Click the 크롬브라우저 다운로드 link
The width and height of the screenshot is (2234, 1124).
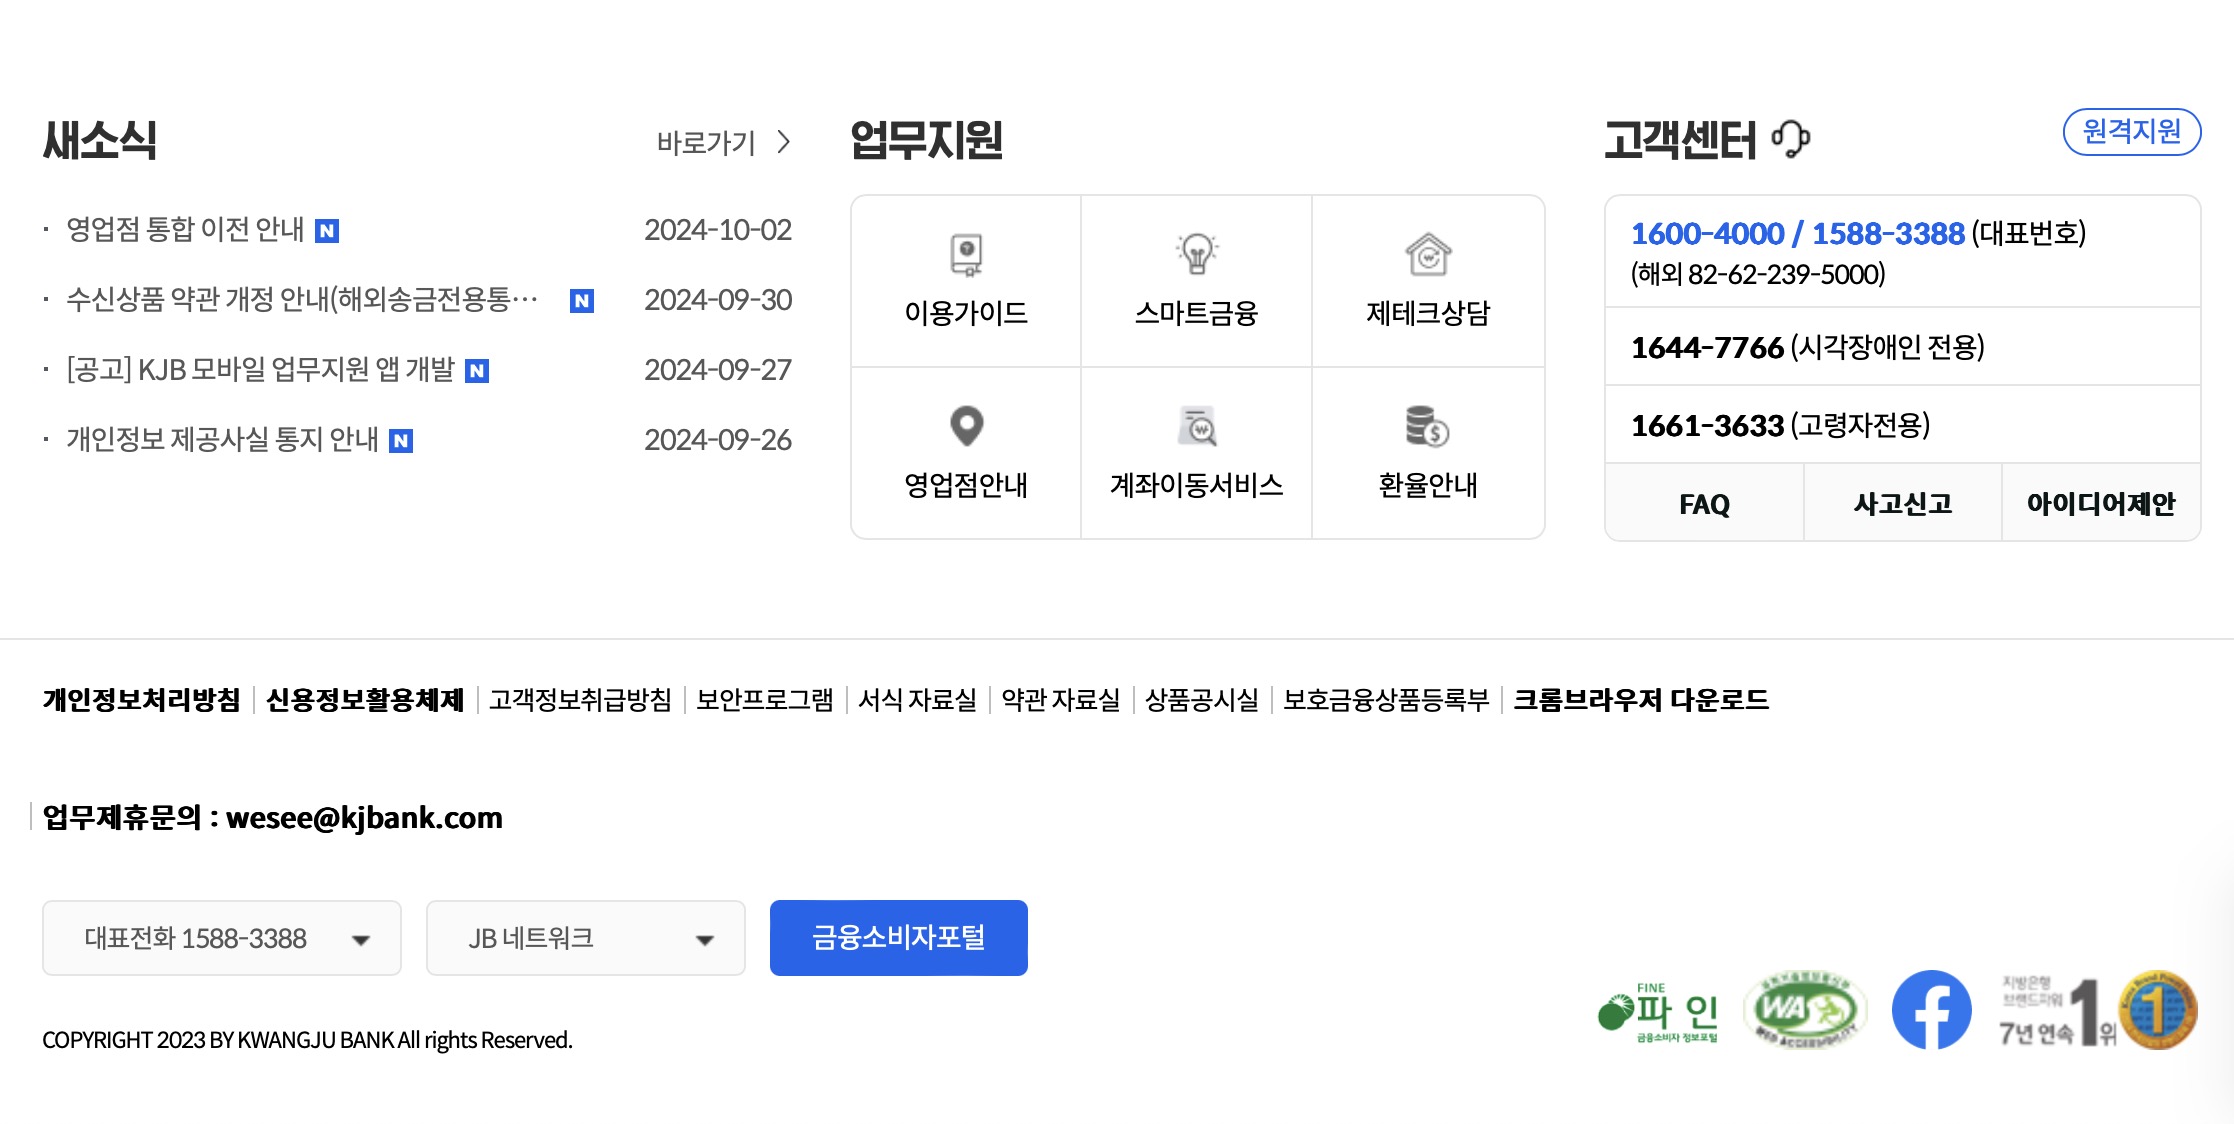1640,699
